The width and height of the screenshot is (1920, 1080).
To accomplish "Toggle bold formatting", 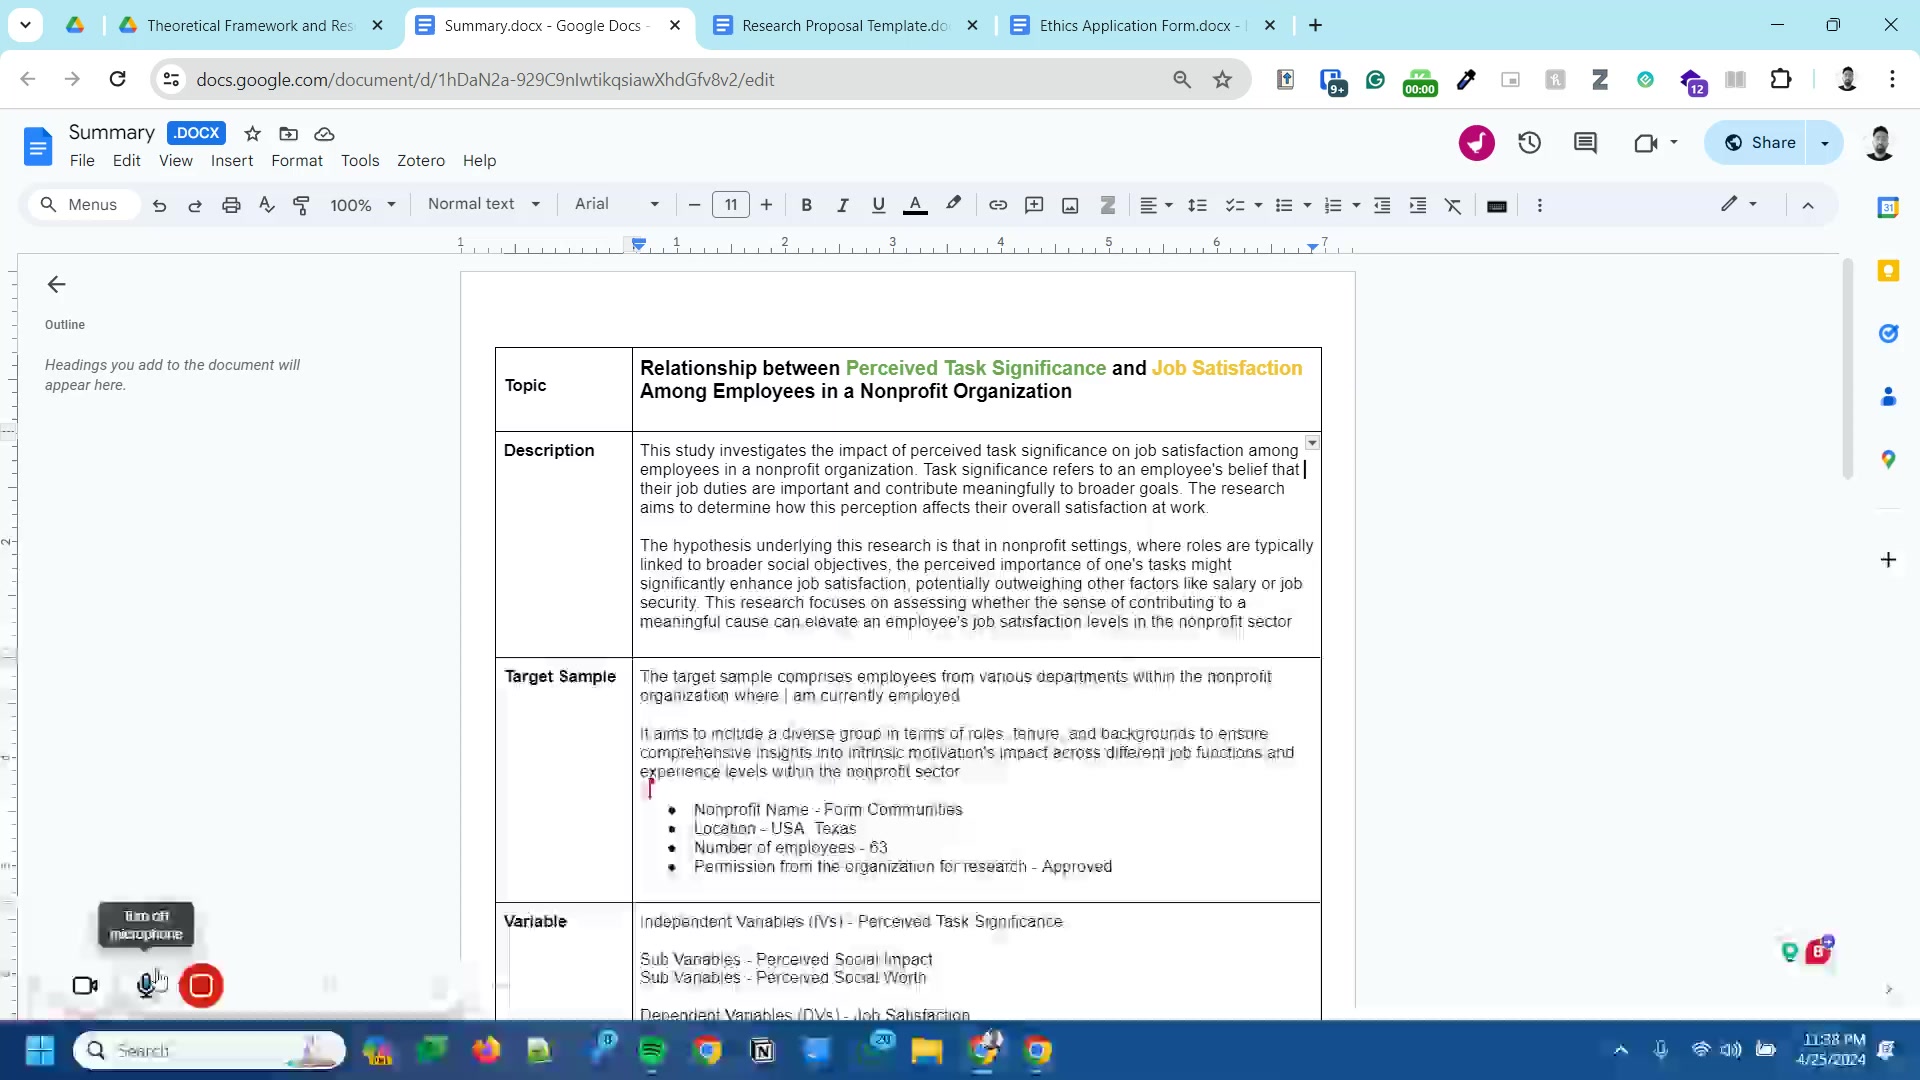I will click(806, 205).
